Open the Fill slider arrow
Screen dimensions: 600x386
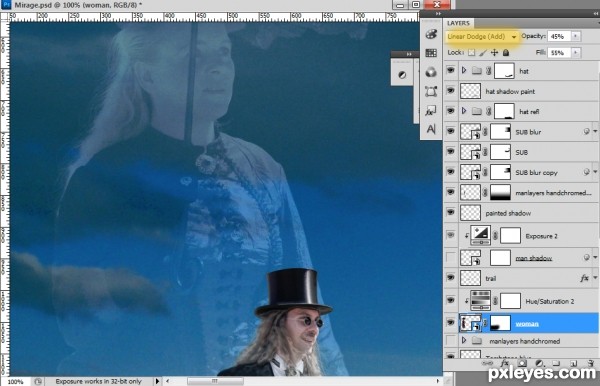click(576, 52)
